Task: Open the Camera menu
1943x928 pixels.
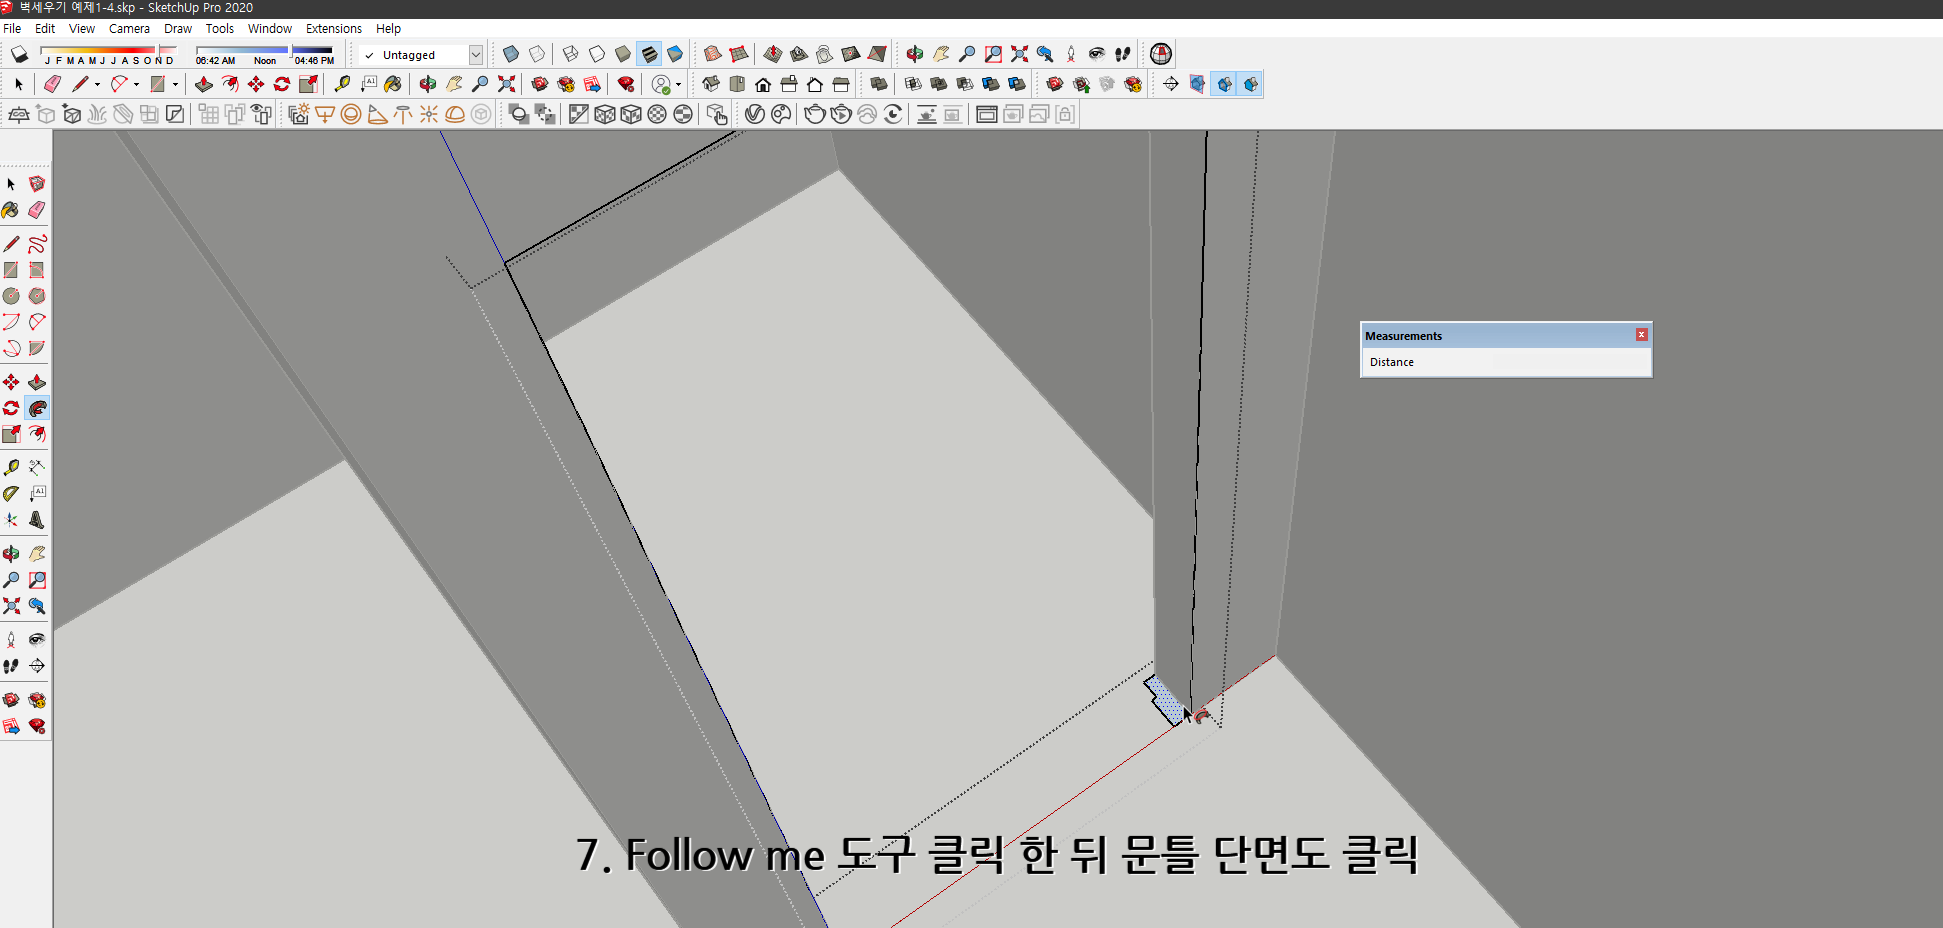Action: (x=129, y=28)
